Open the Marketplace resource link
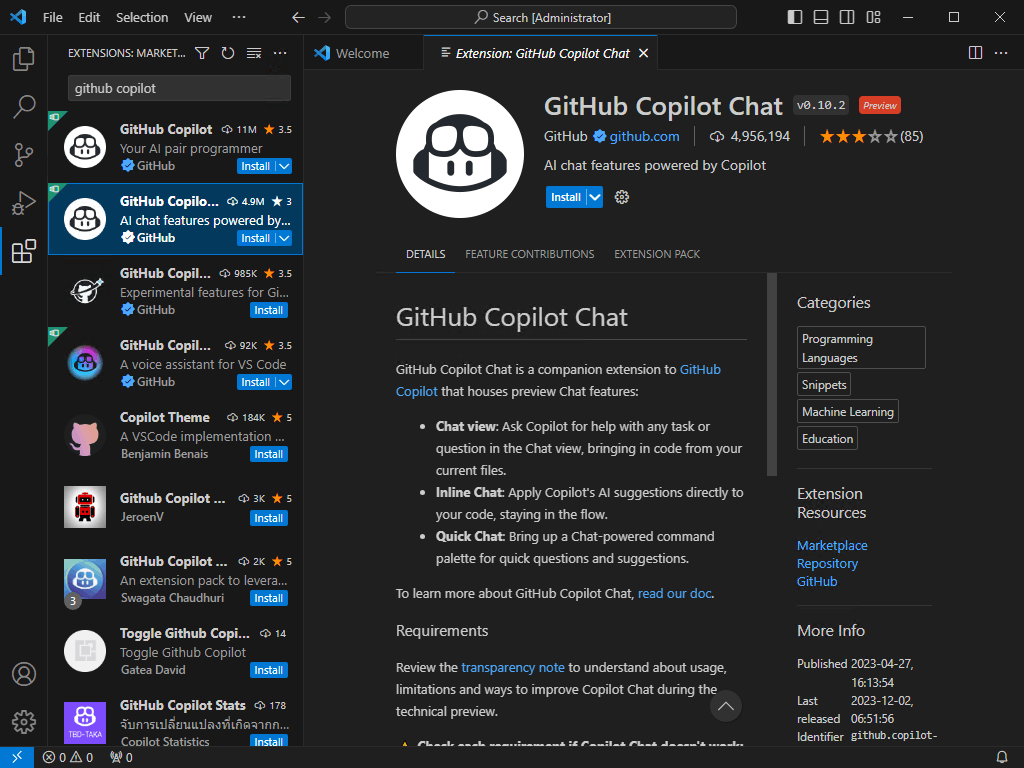The height and width of the screenshot is (768, 1024). pos(832,545)
